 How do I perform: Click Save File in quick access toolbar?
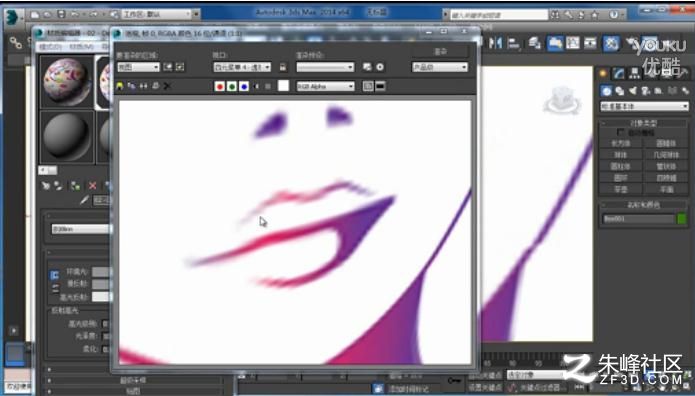pyautogui.click(x=61, y=14)
